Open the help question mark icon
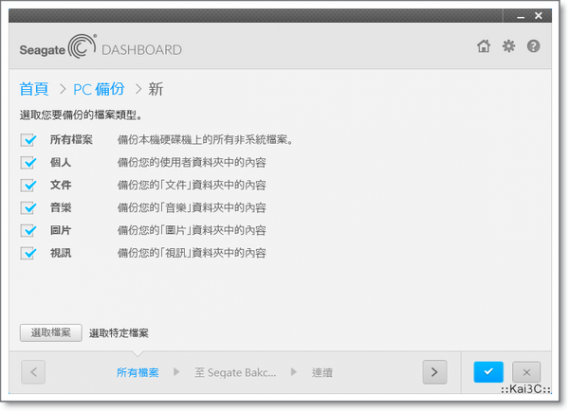Screen dimensions: 569x411 pos(533,46)
